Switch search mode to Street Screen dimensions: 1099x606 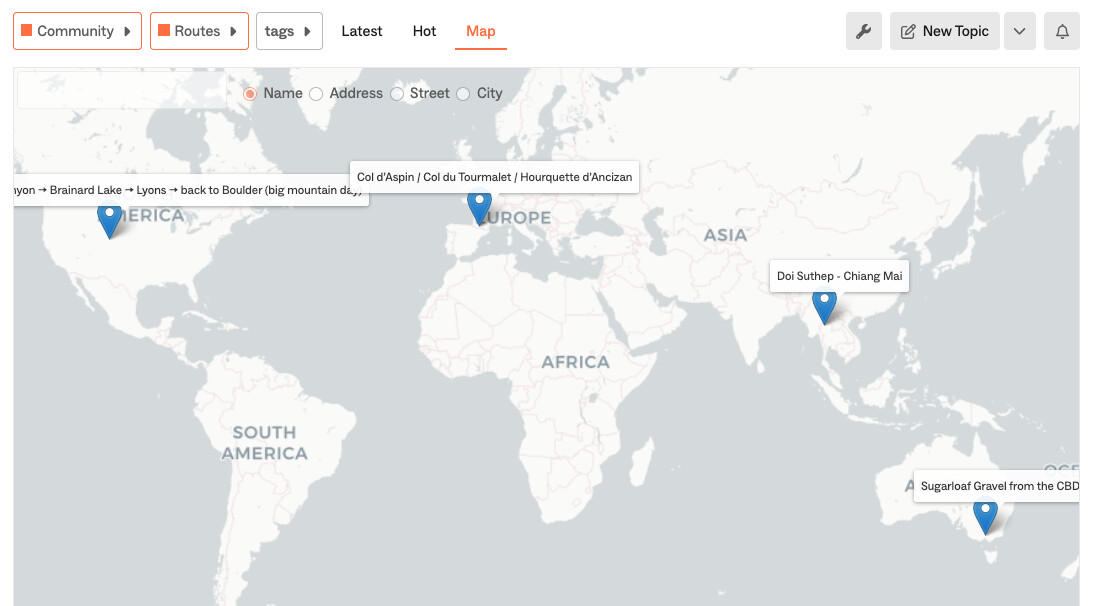click(x=397, y=93)
